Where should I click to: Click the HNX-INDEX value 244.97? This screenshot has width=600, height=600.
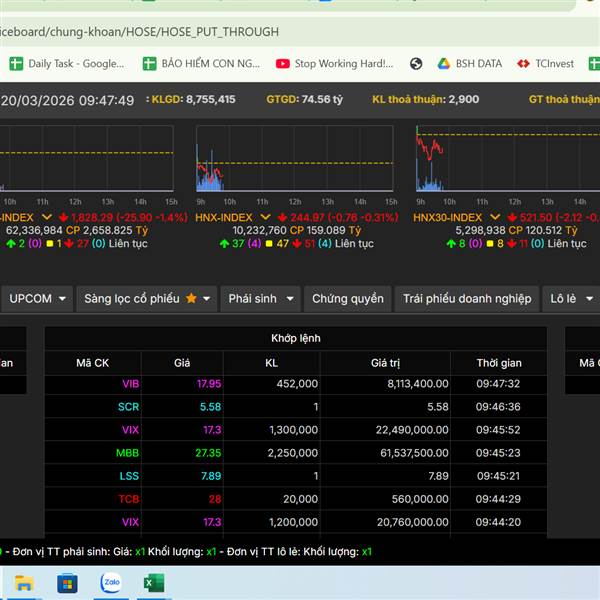[x=307, y=218]
